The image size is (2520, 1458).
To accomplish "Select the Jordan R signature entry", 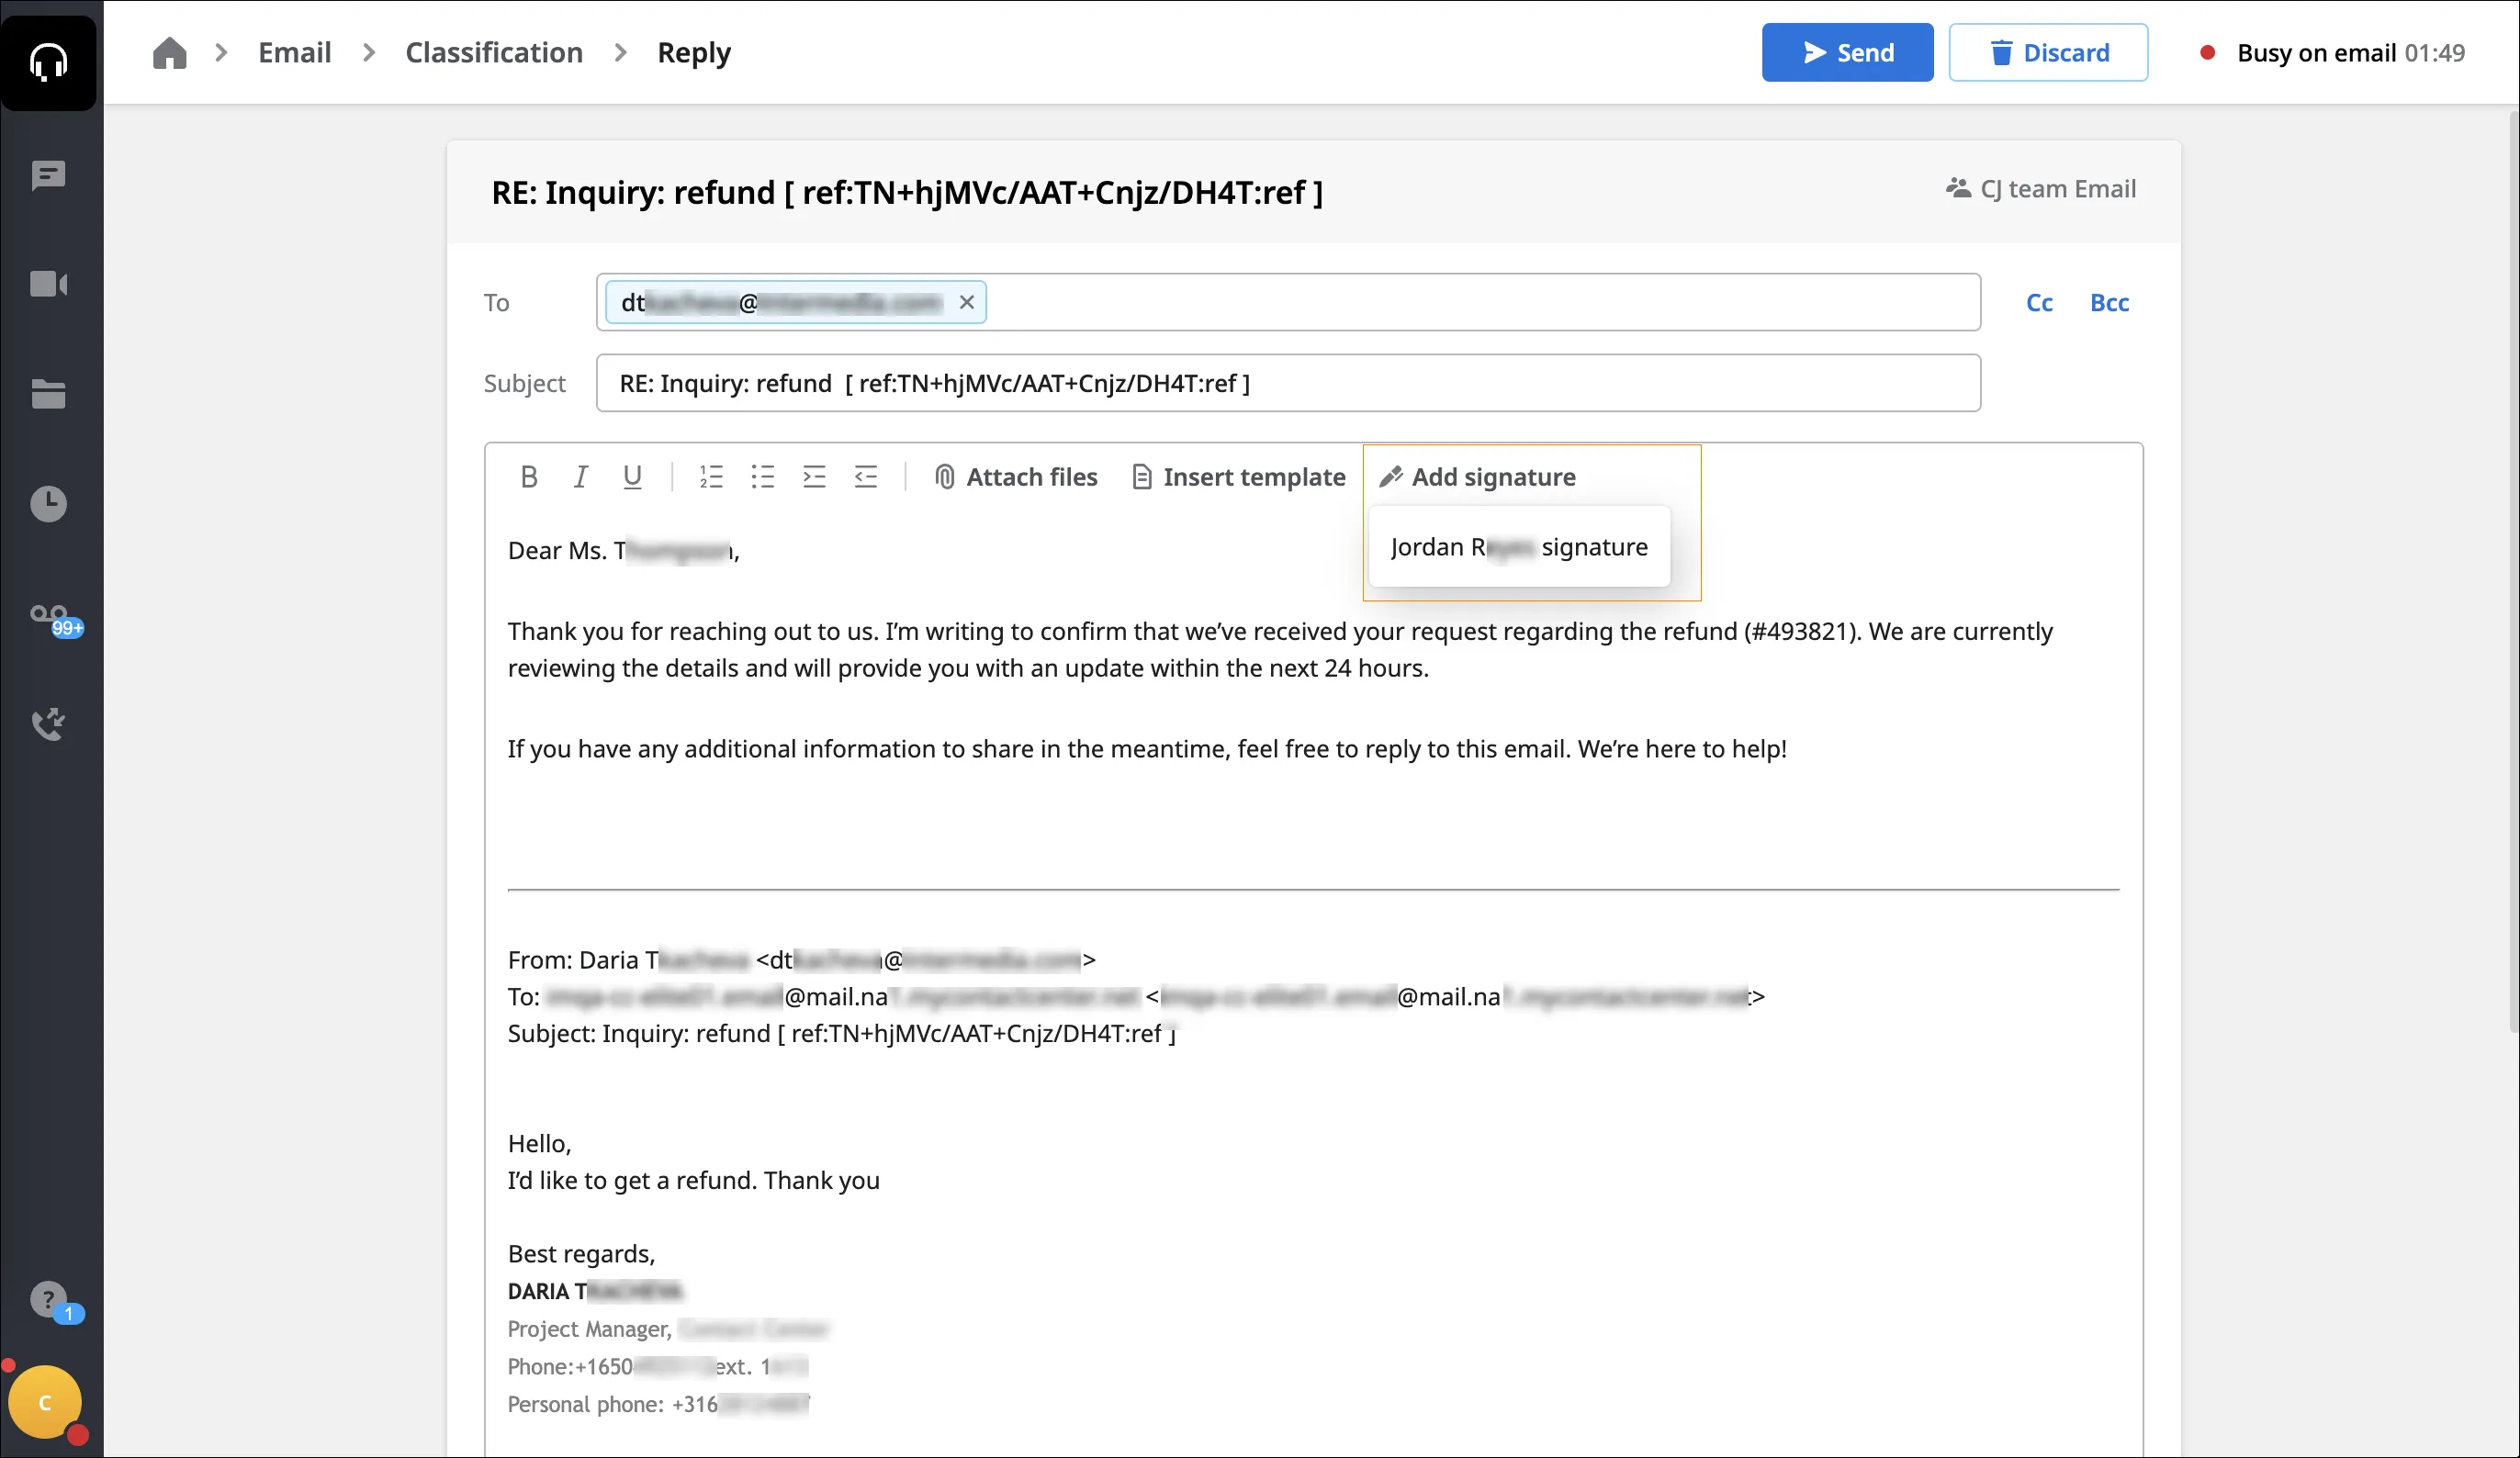I will (1519, 547).
